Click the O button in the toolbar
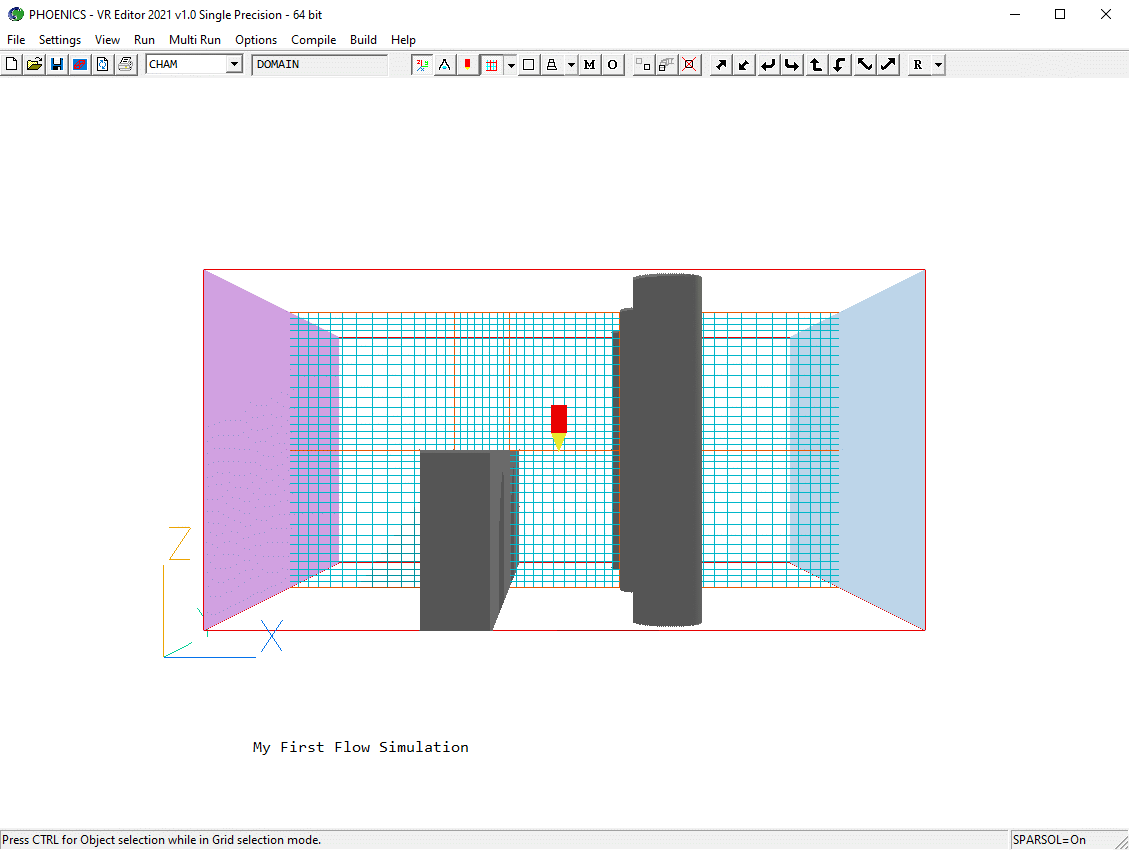This screenshot has width=1129, height=850. 612,65
